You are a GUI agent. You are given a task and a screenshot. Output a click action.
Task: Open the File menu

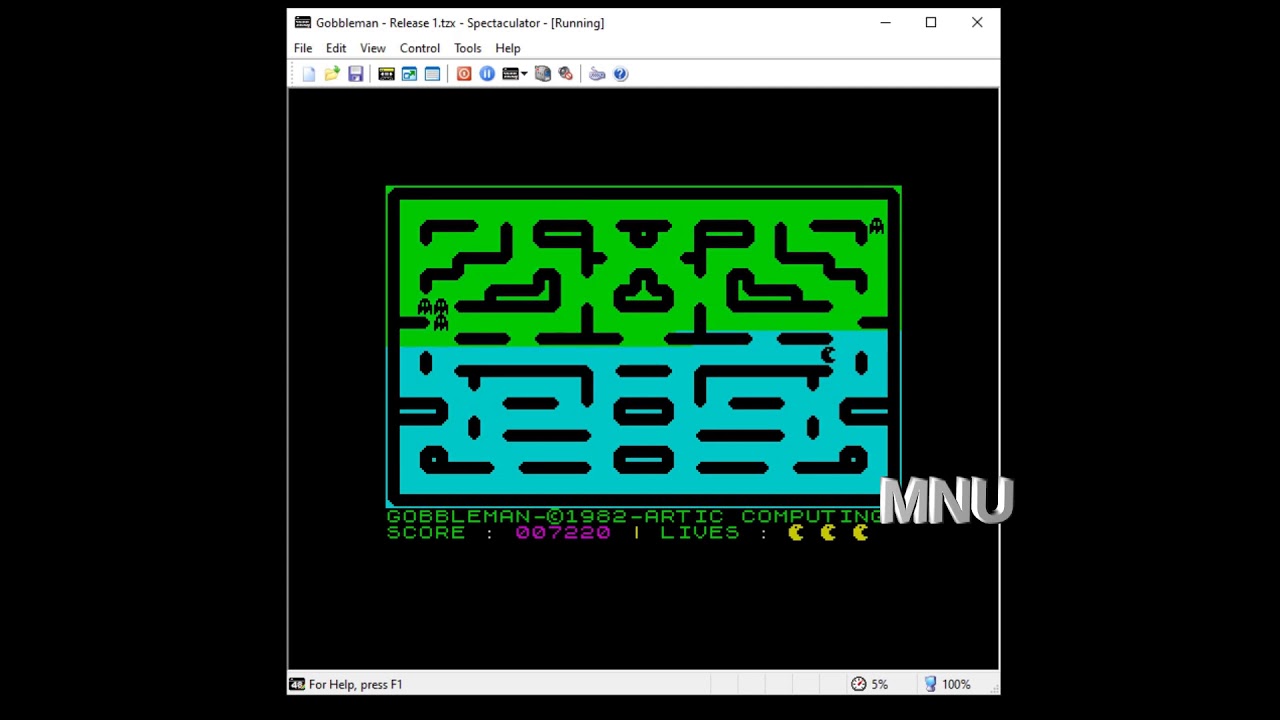(303, 48)
